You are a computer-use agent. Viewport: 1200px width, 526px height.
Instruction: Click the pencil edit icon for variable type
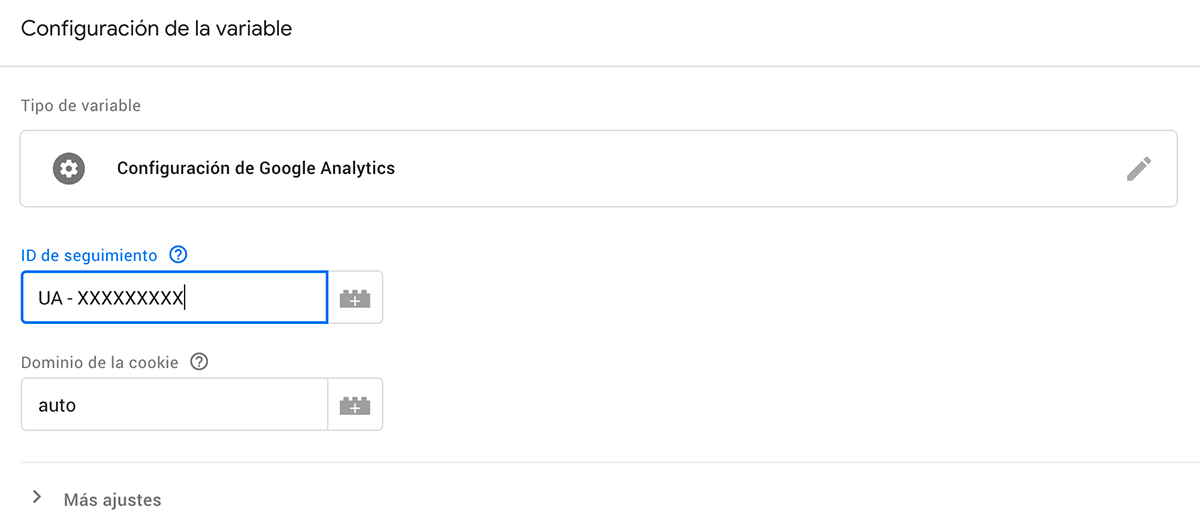pyautogui.click(x=1138, y=168)
